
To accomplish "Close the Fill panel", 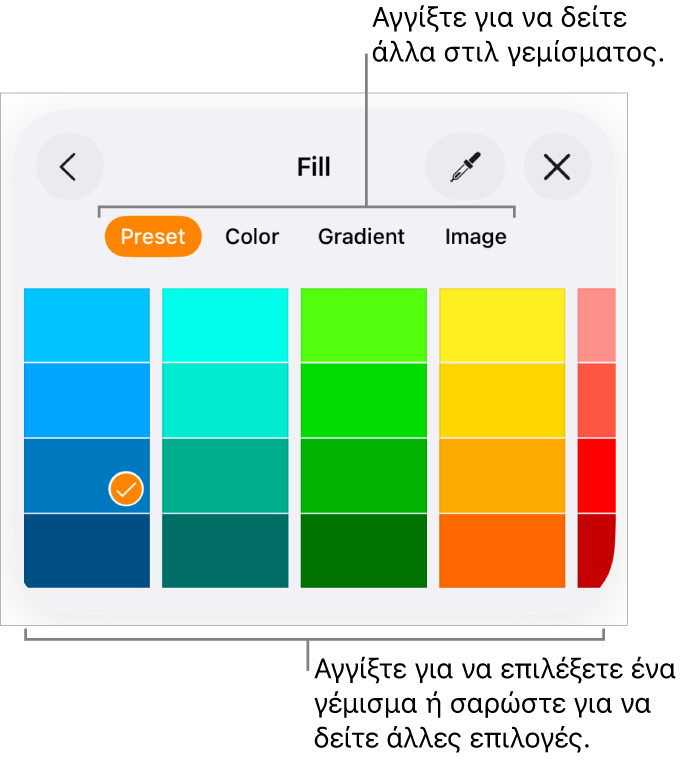I will click(557, 167).
